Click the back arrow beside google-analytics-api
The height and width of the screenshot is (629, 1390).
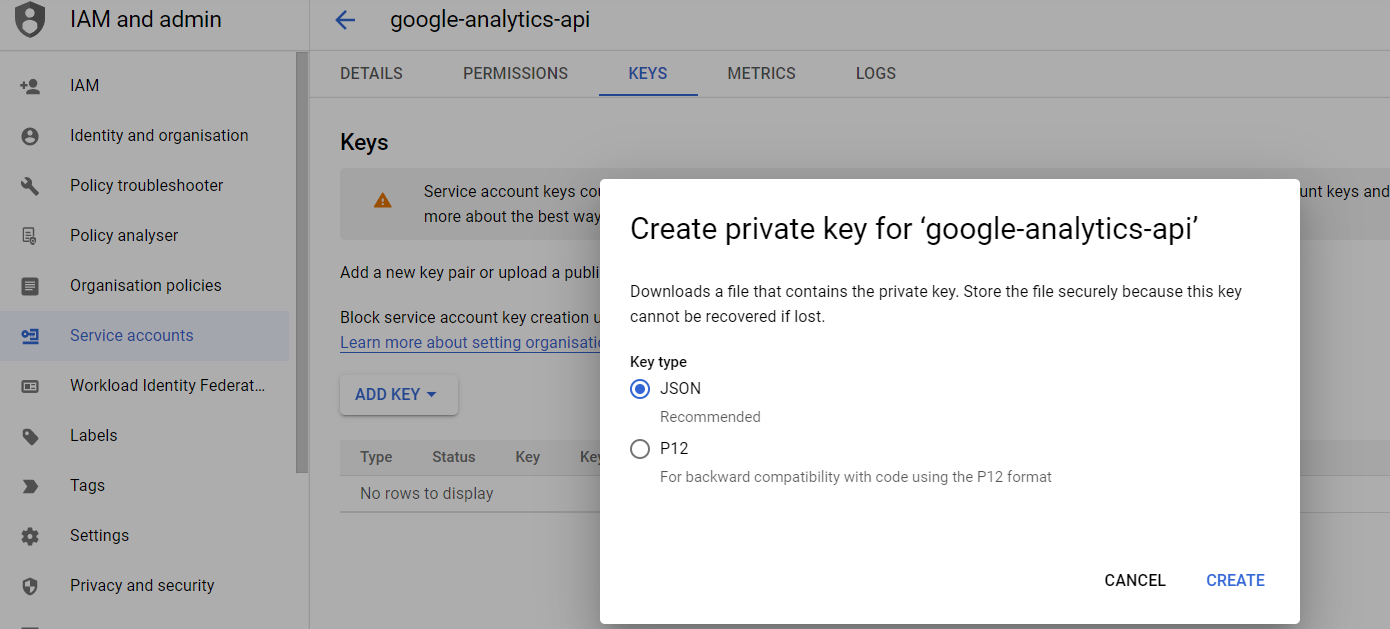[345, 20]
